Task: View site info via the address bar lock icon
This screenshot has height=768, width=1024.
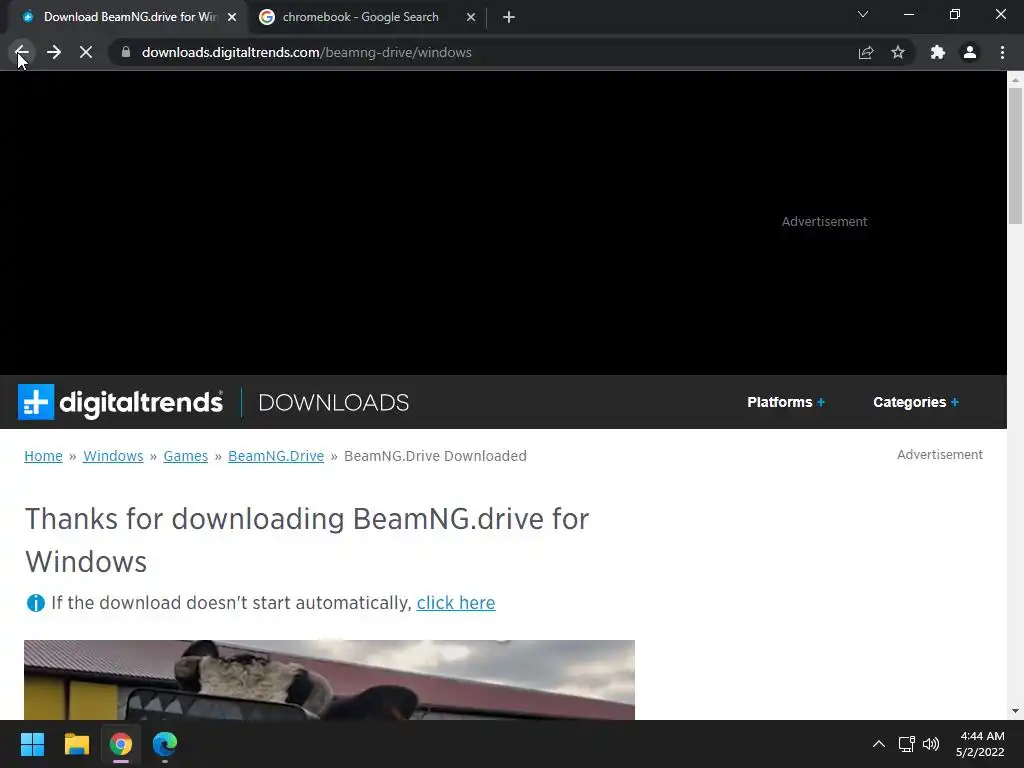Action: pyautogui.click(x=126, y=52)
